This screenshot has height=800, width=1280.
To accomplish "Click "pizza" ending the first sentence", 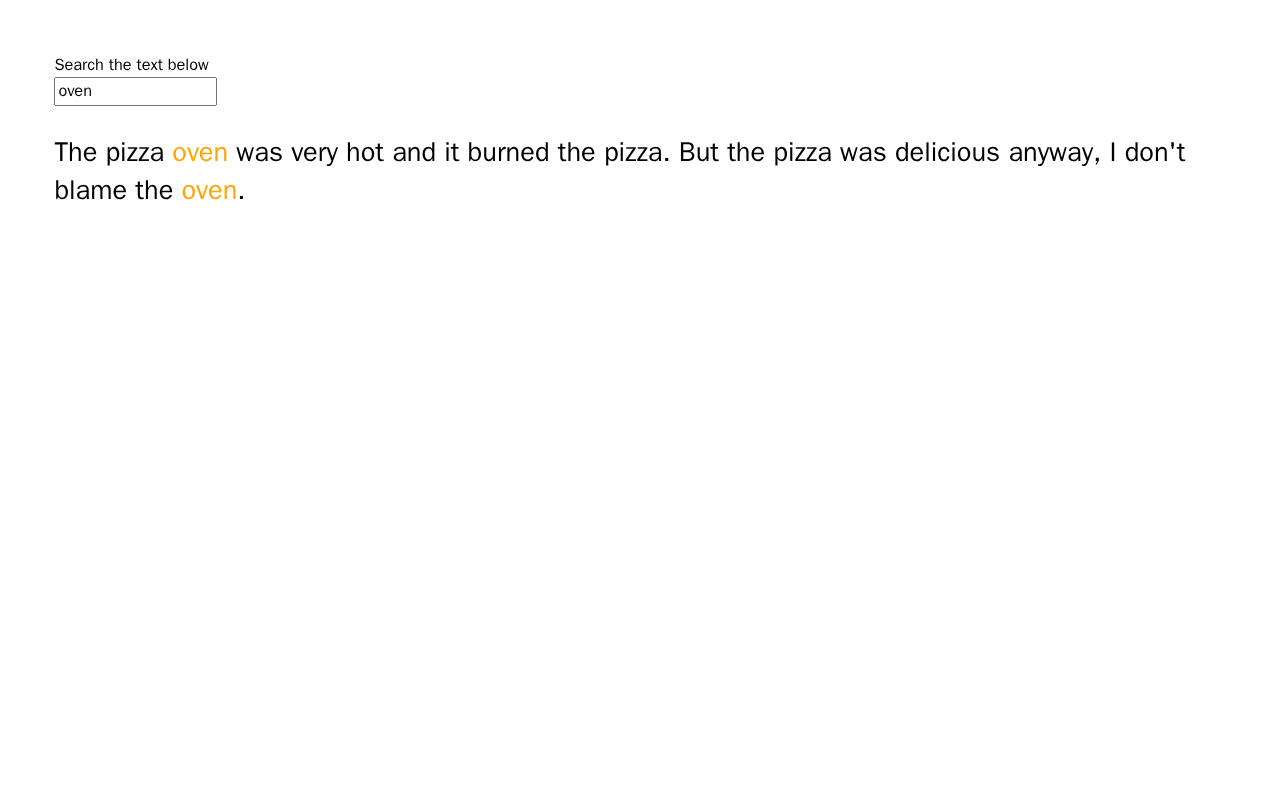I will point(633,152).
